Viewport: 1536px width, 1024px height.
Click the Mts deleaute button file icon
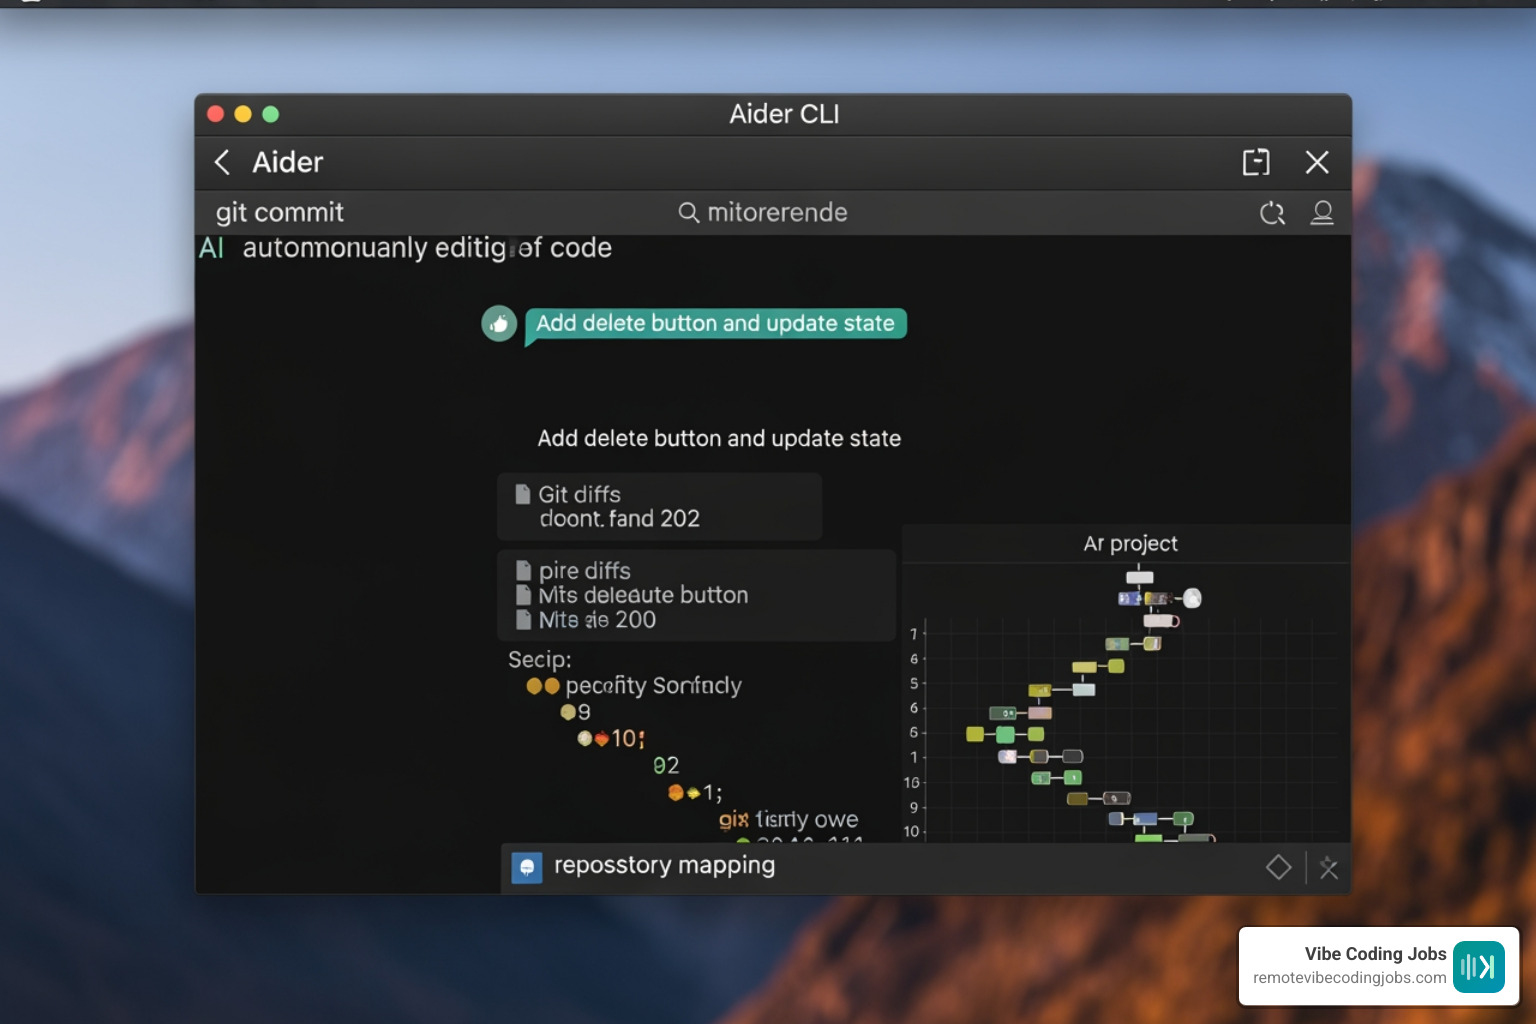522,595
